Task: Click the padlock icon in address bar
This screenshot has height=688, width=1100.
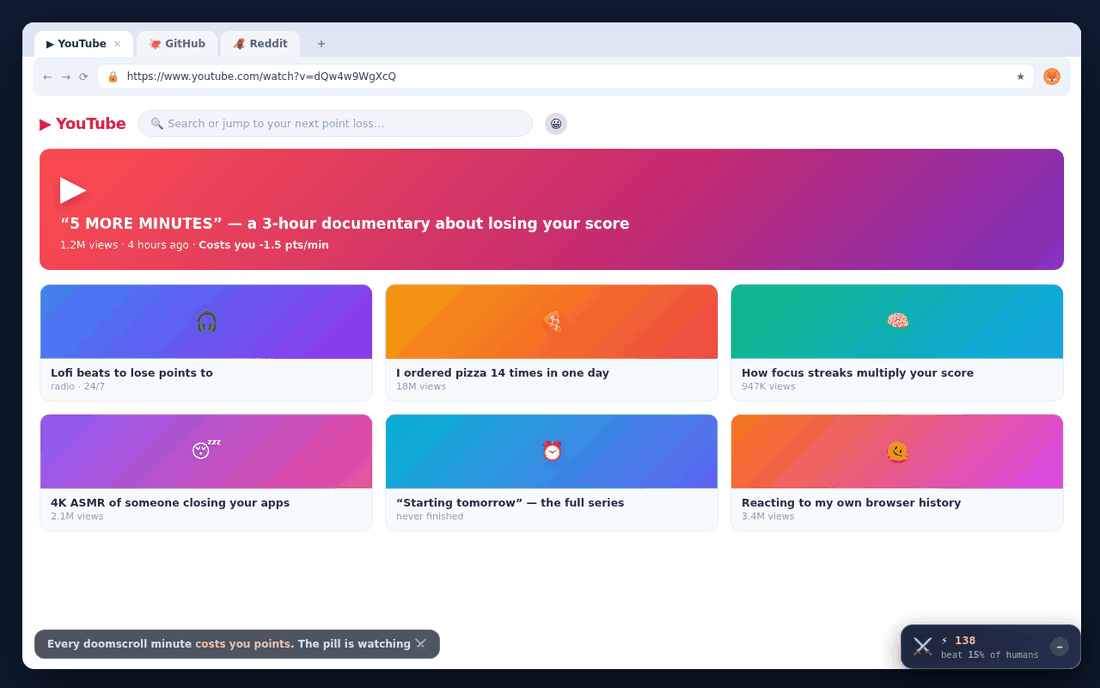Action: point(112,76)
